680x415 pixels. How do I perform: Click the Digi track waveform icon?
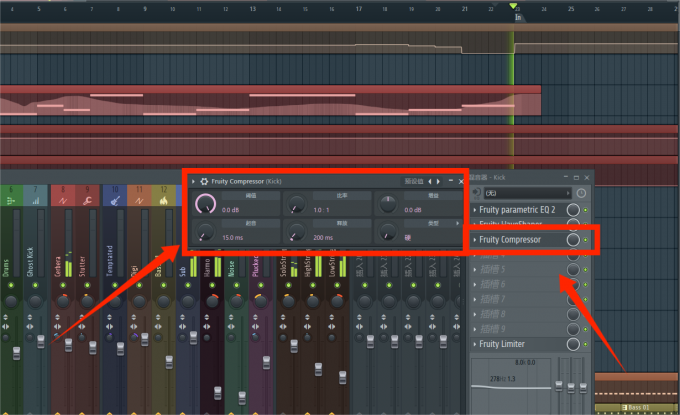(139, 200)
